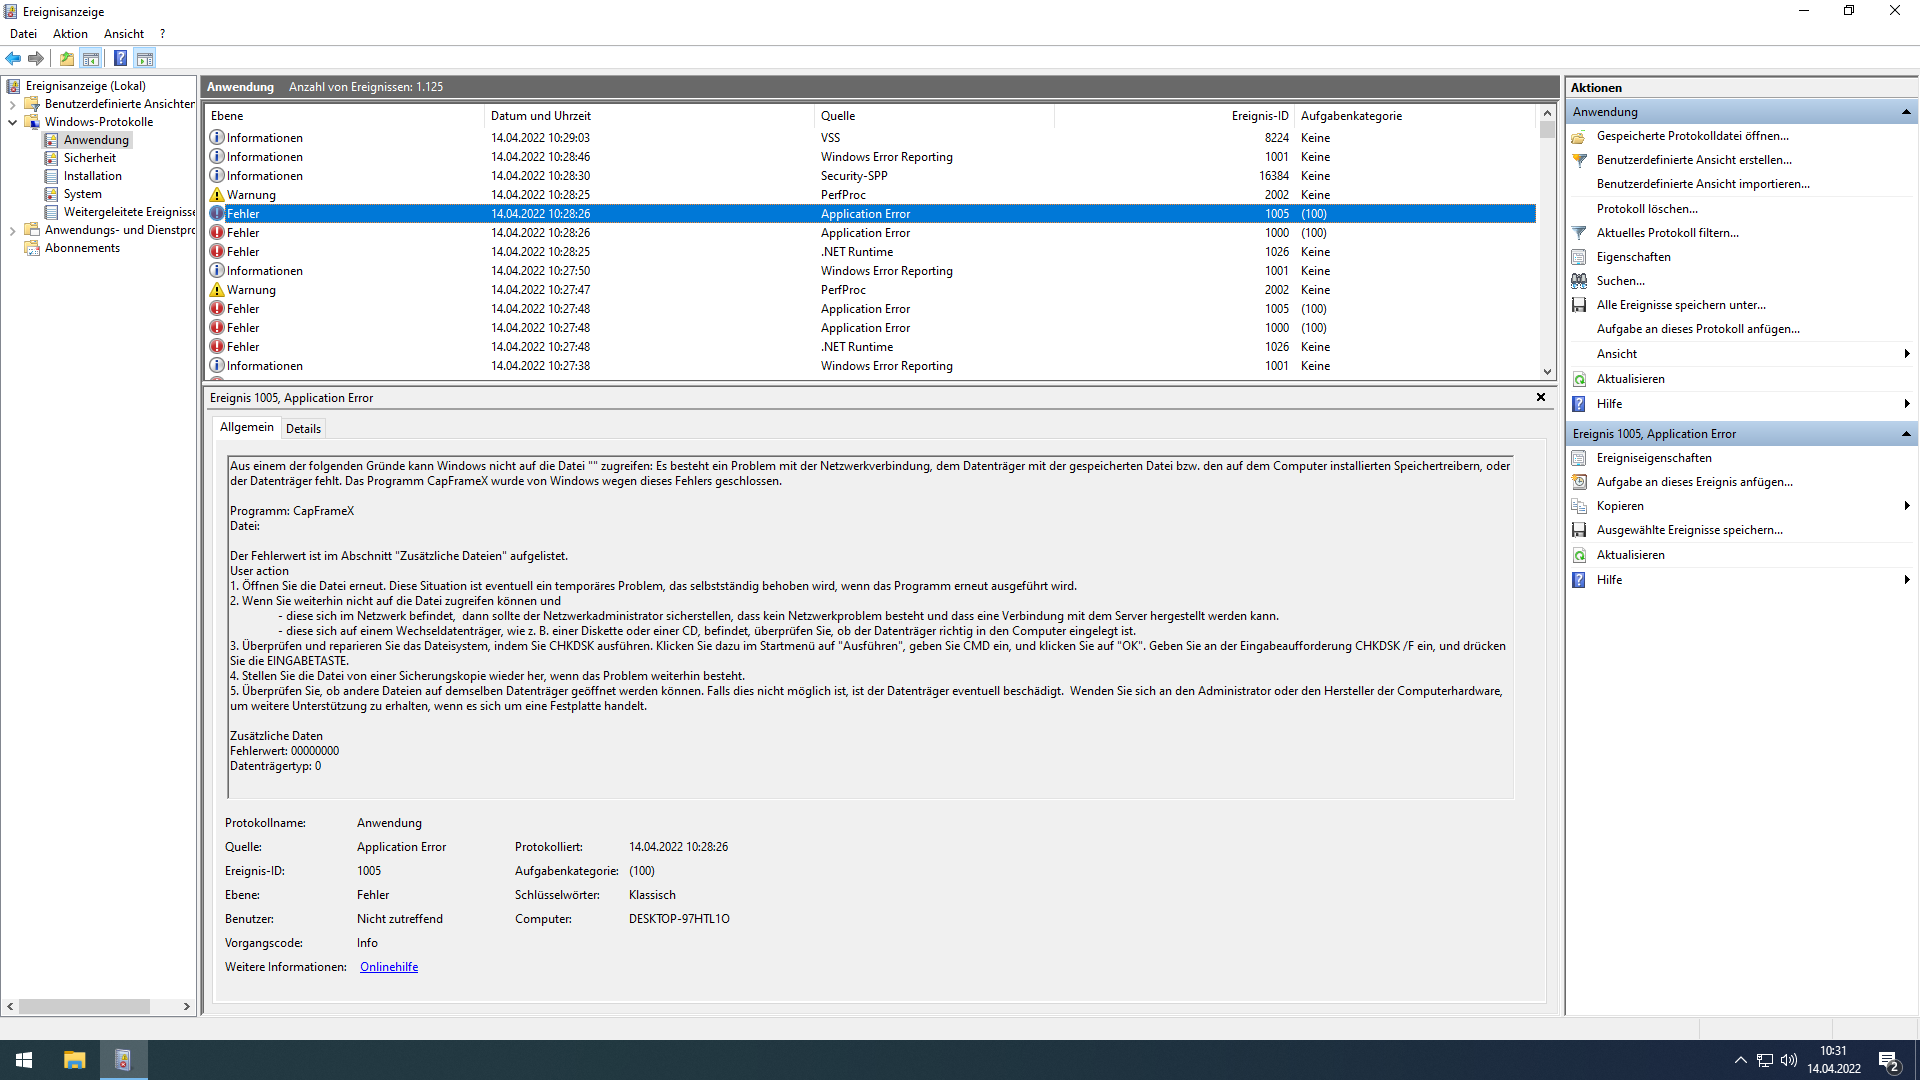Click Aktuelles Protokoll filtern funnel icon
Image resolution: width=1920 pixels, height=1080 pixels.
pyautogui.click(x=1580, y=233)
